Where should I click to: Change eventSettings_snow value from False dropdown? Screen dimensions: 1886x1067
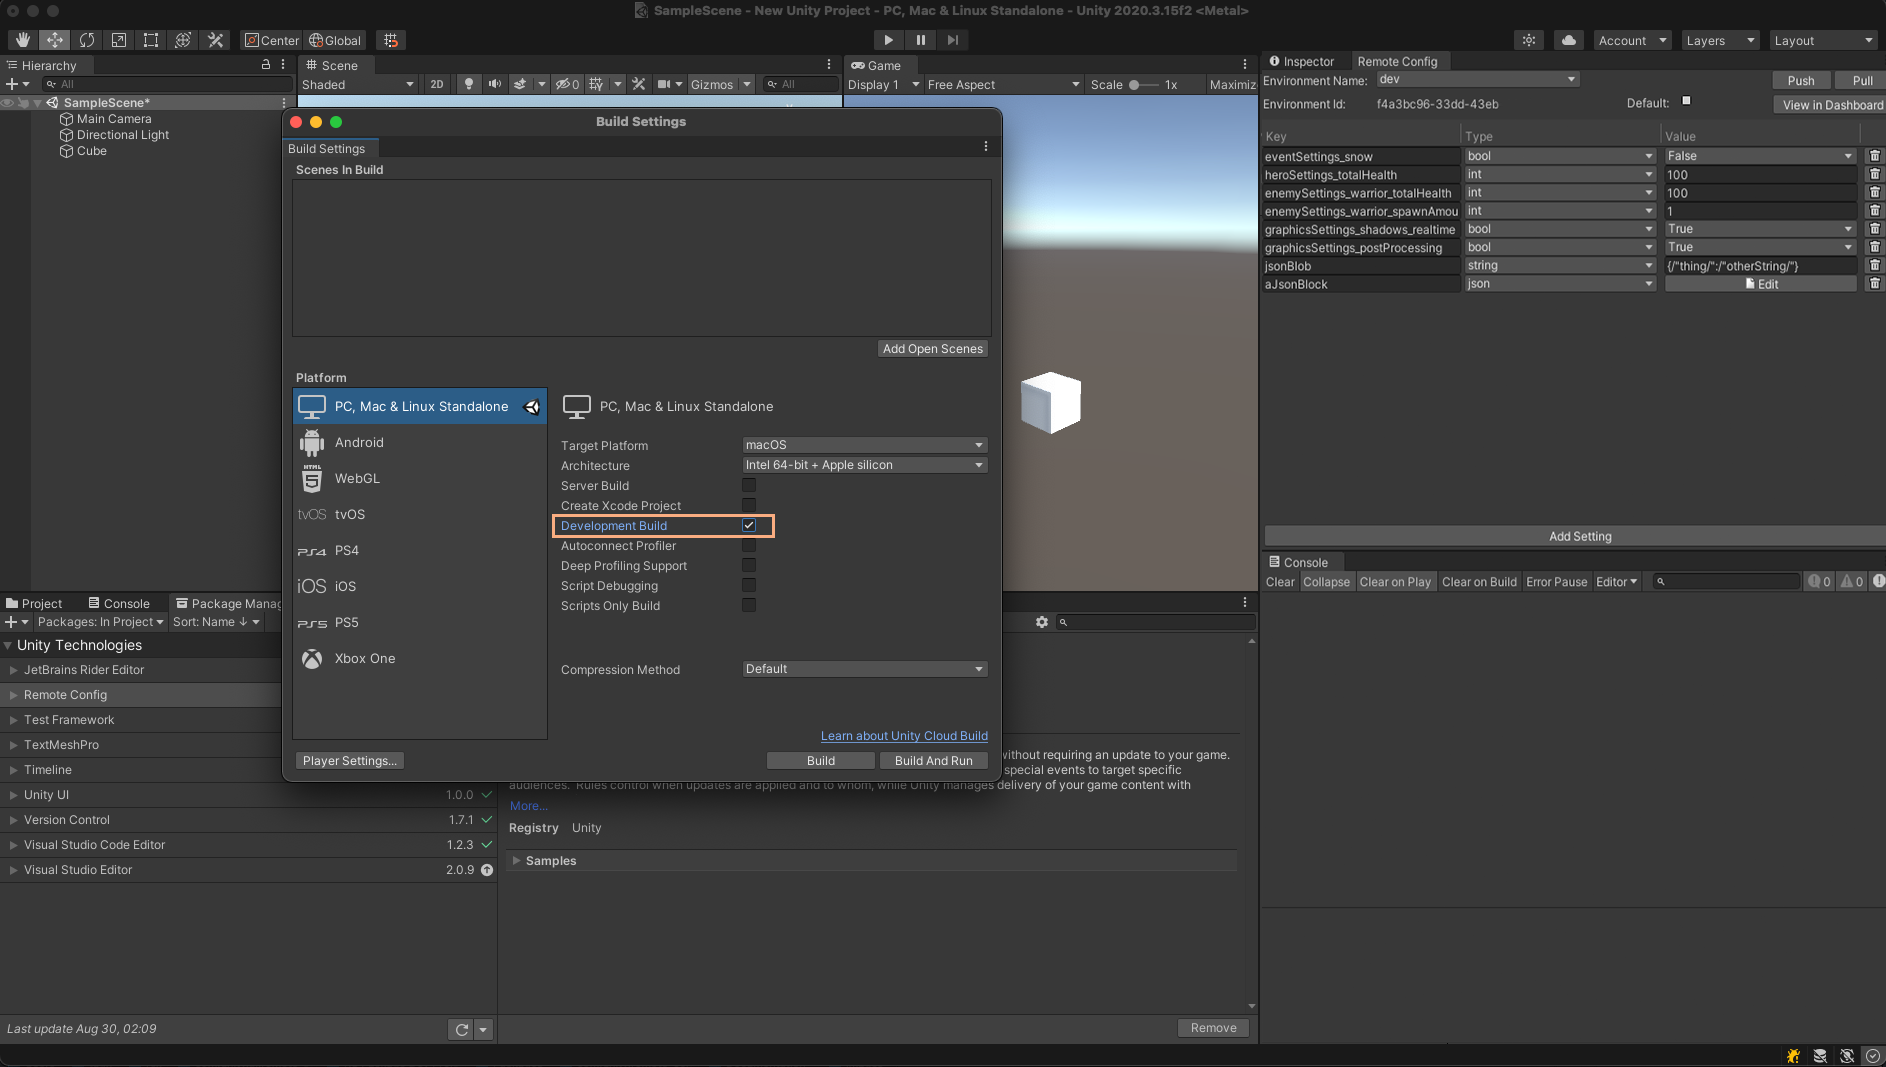[1758, 156]
